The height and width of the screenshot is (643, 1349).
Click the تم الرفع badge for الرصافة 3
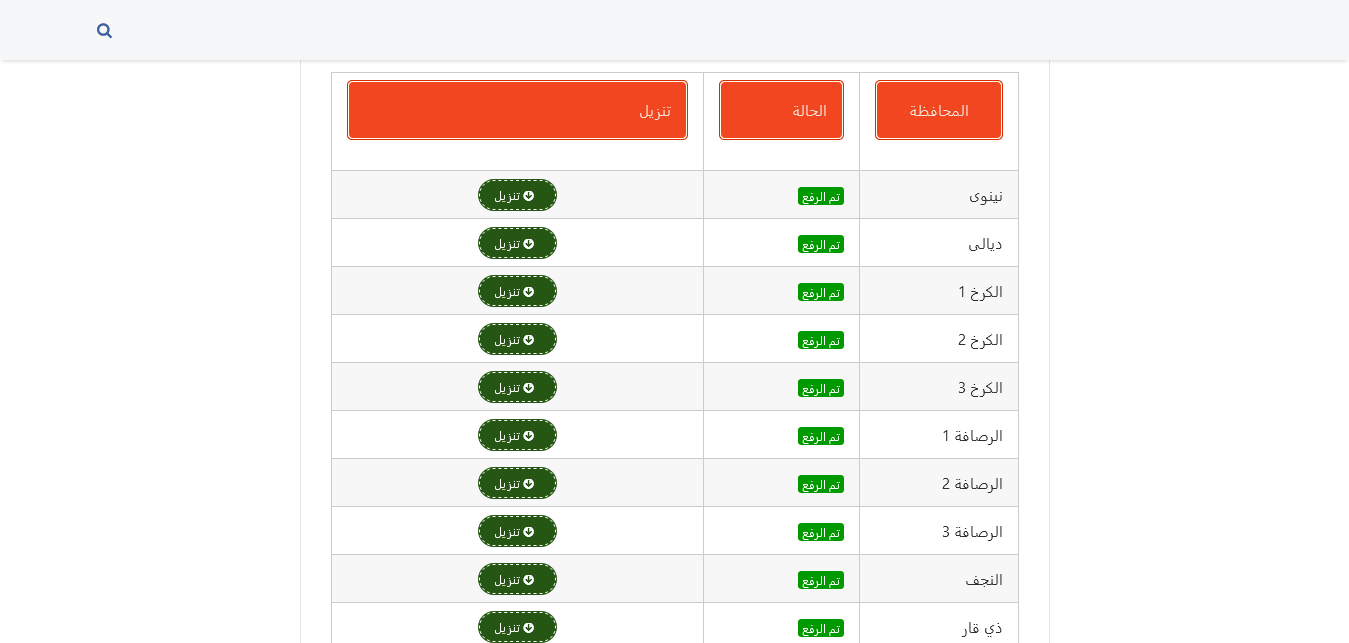click(820, 532)
